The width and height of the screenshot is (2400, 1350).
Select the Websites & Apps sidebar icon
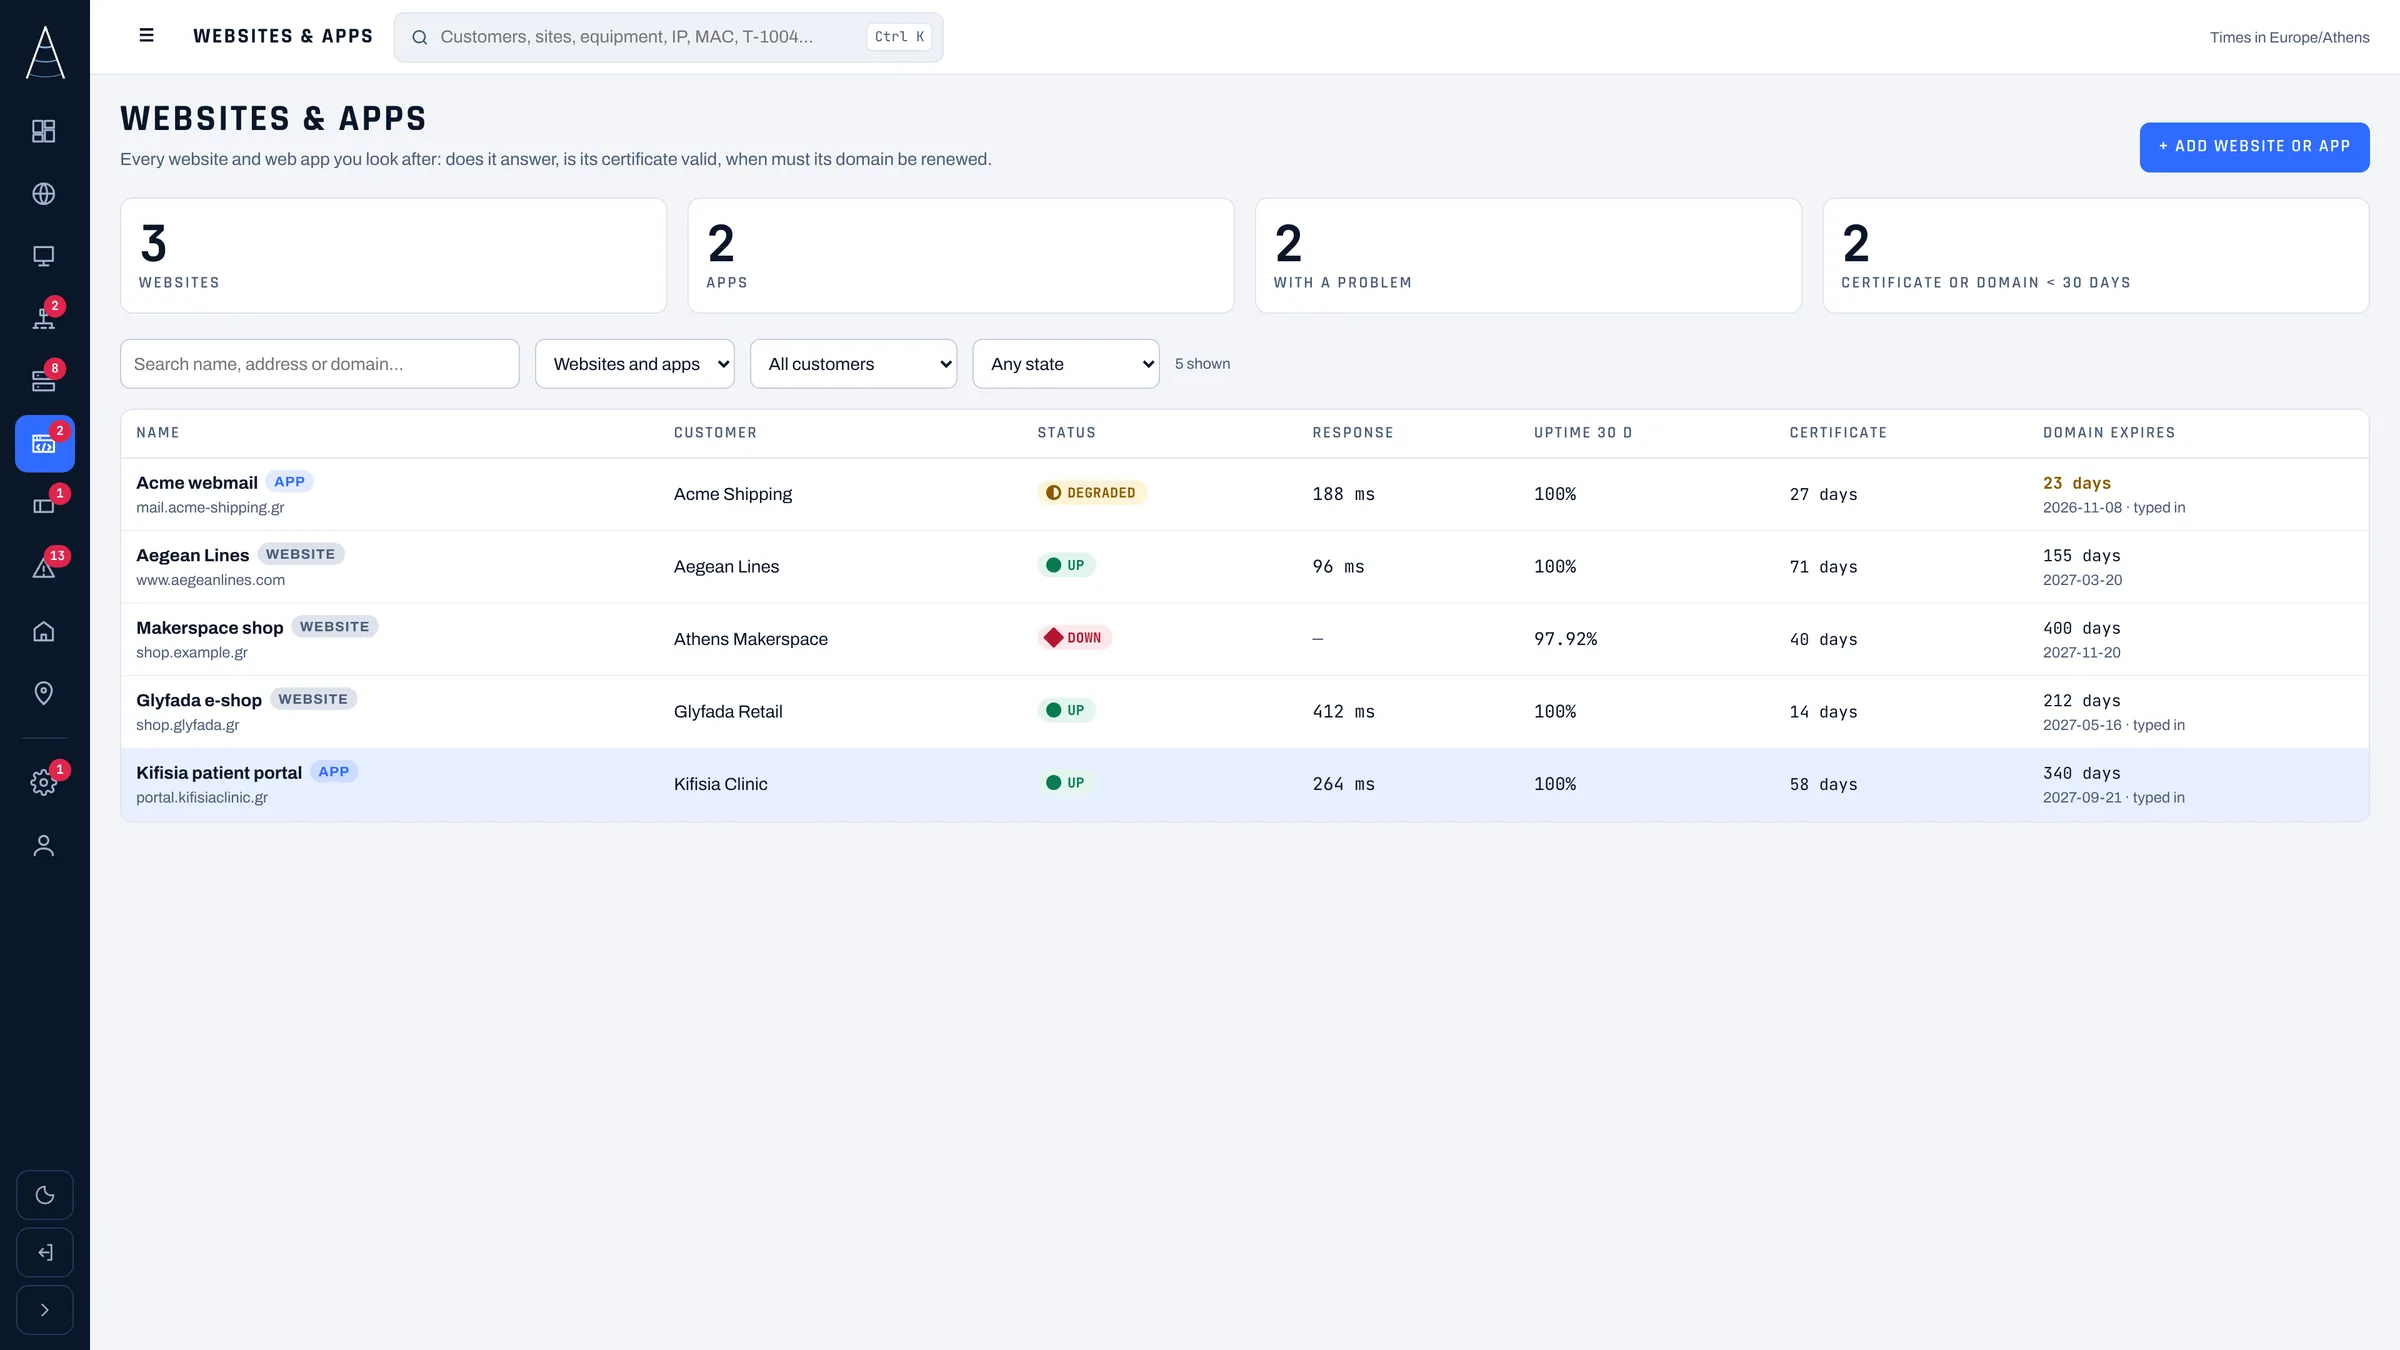click(44, 443)
